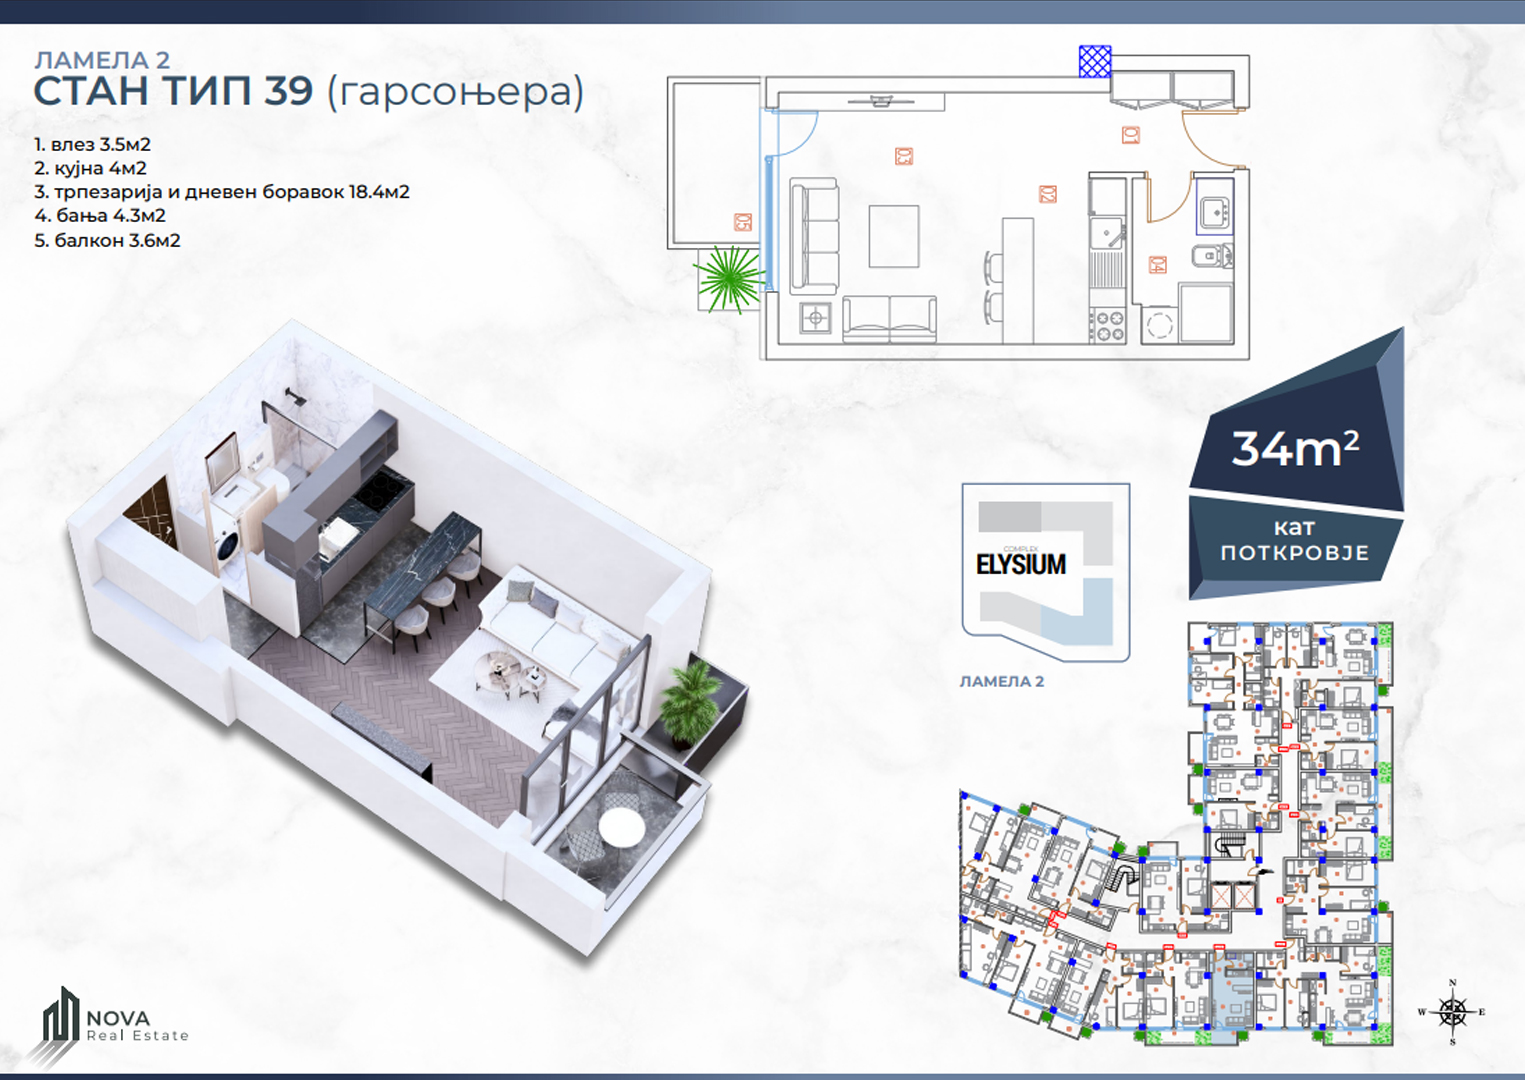Click the square coffee table on floor plan
The image size is (1525, 1080).
[x=893, y=237]
